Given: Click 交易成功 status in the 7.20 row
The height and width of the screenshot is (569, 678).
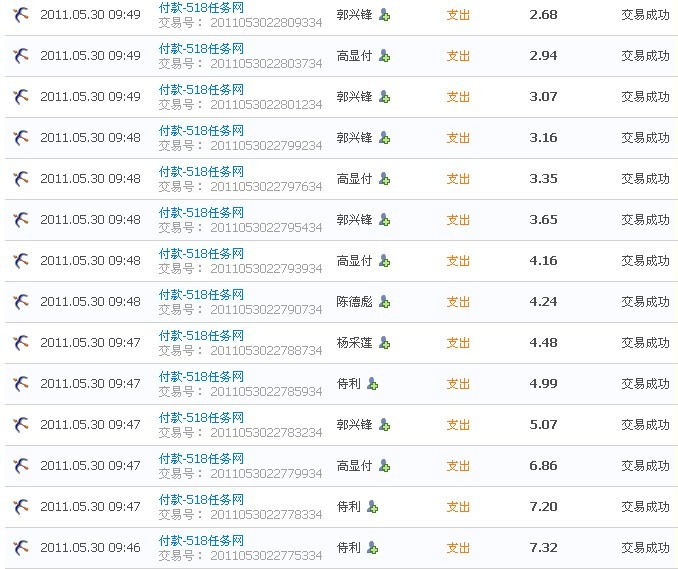Looking at the screenshot, I should [645, 507].
